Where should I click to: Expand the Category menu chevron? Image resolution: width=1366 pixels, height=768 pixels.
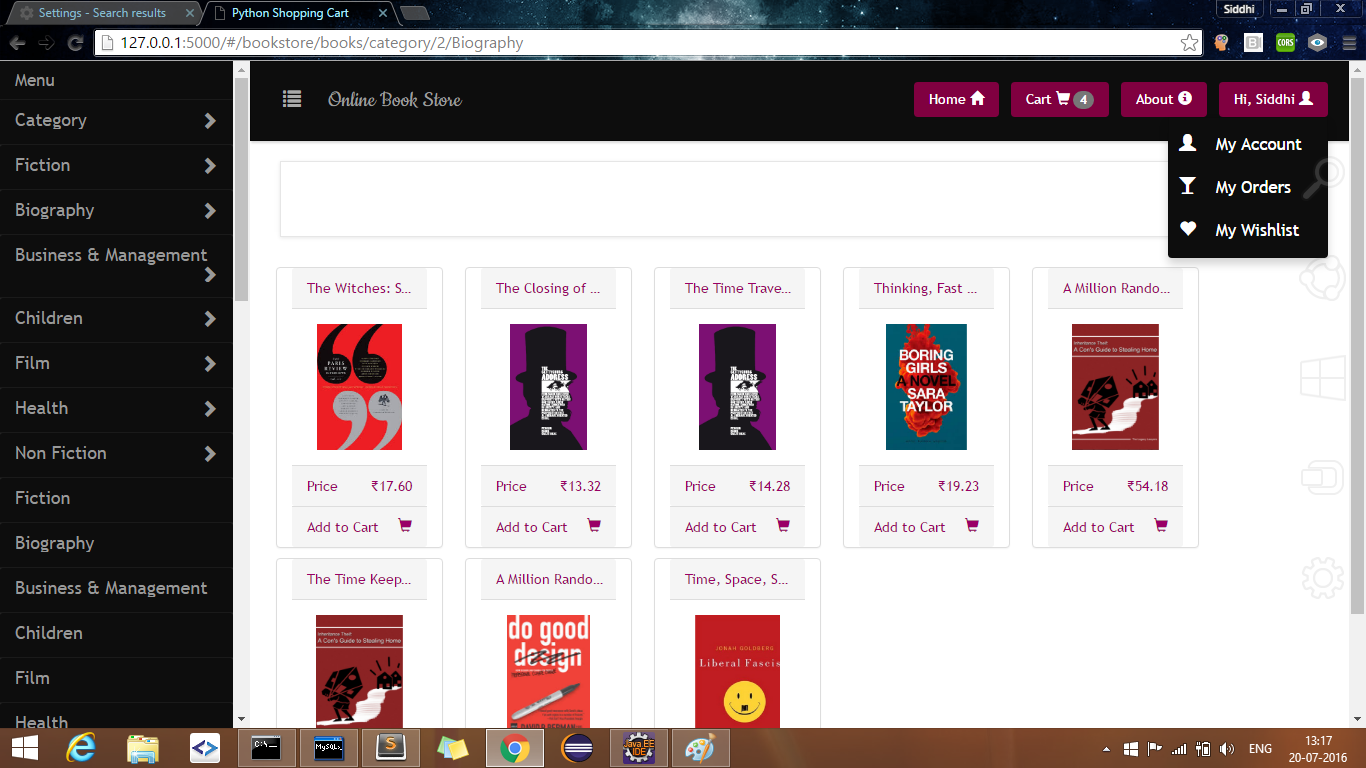[x=210, y=121]
